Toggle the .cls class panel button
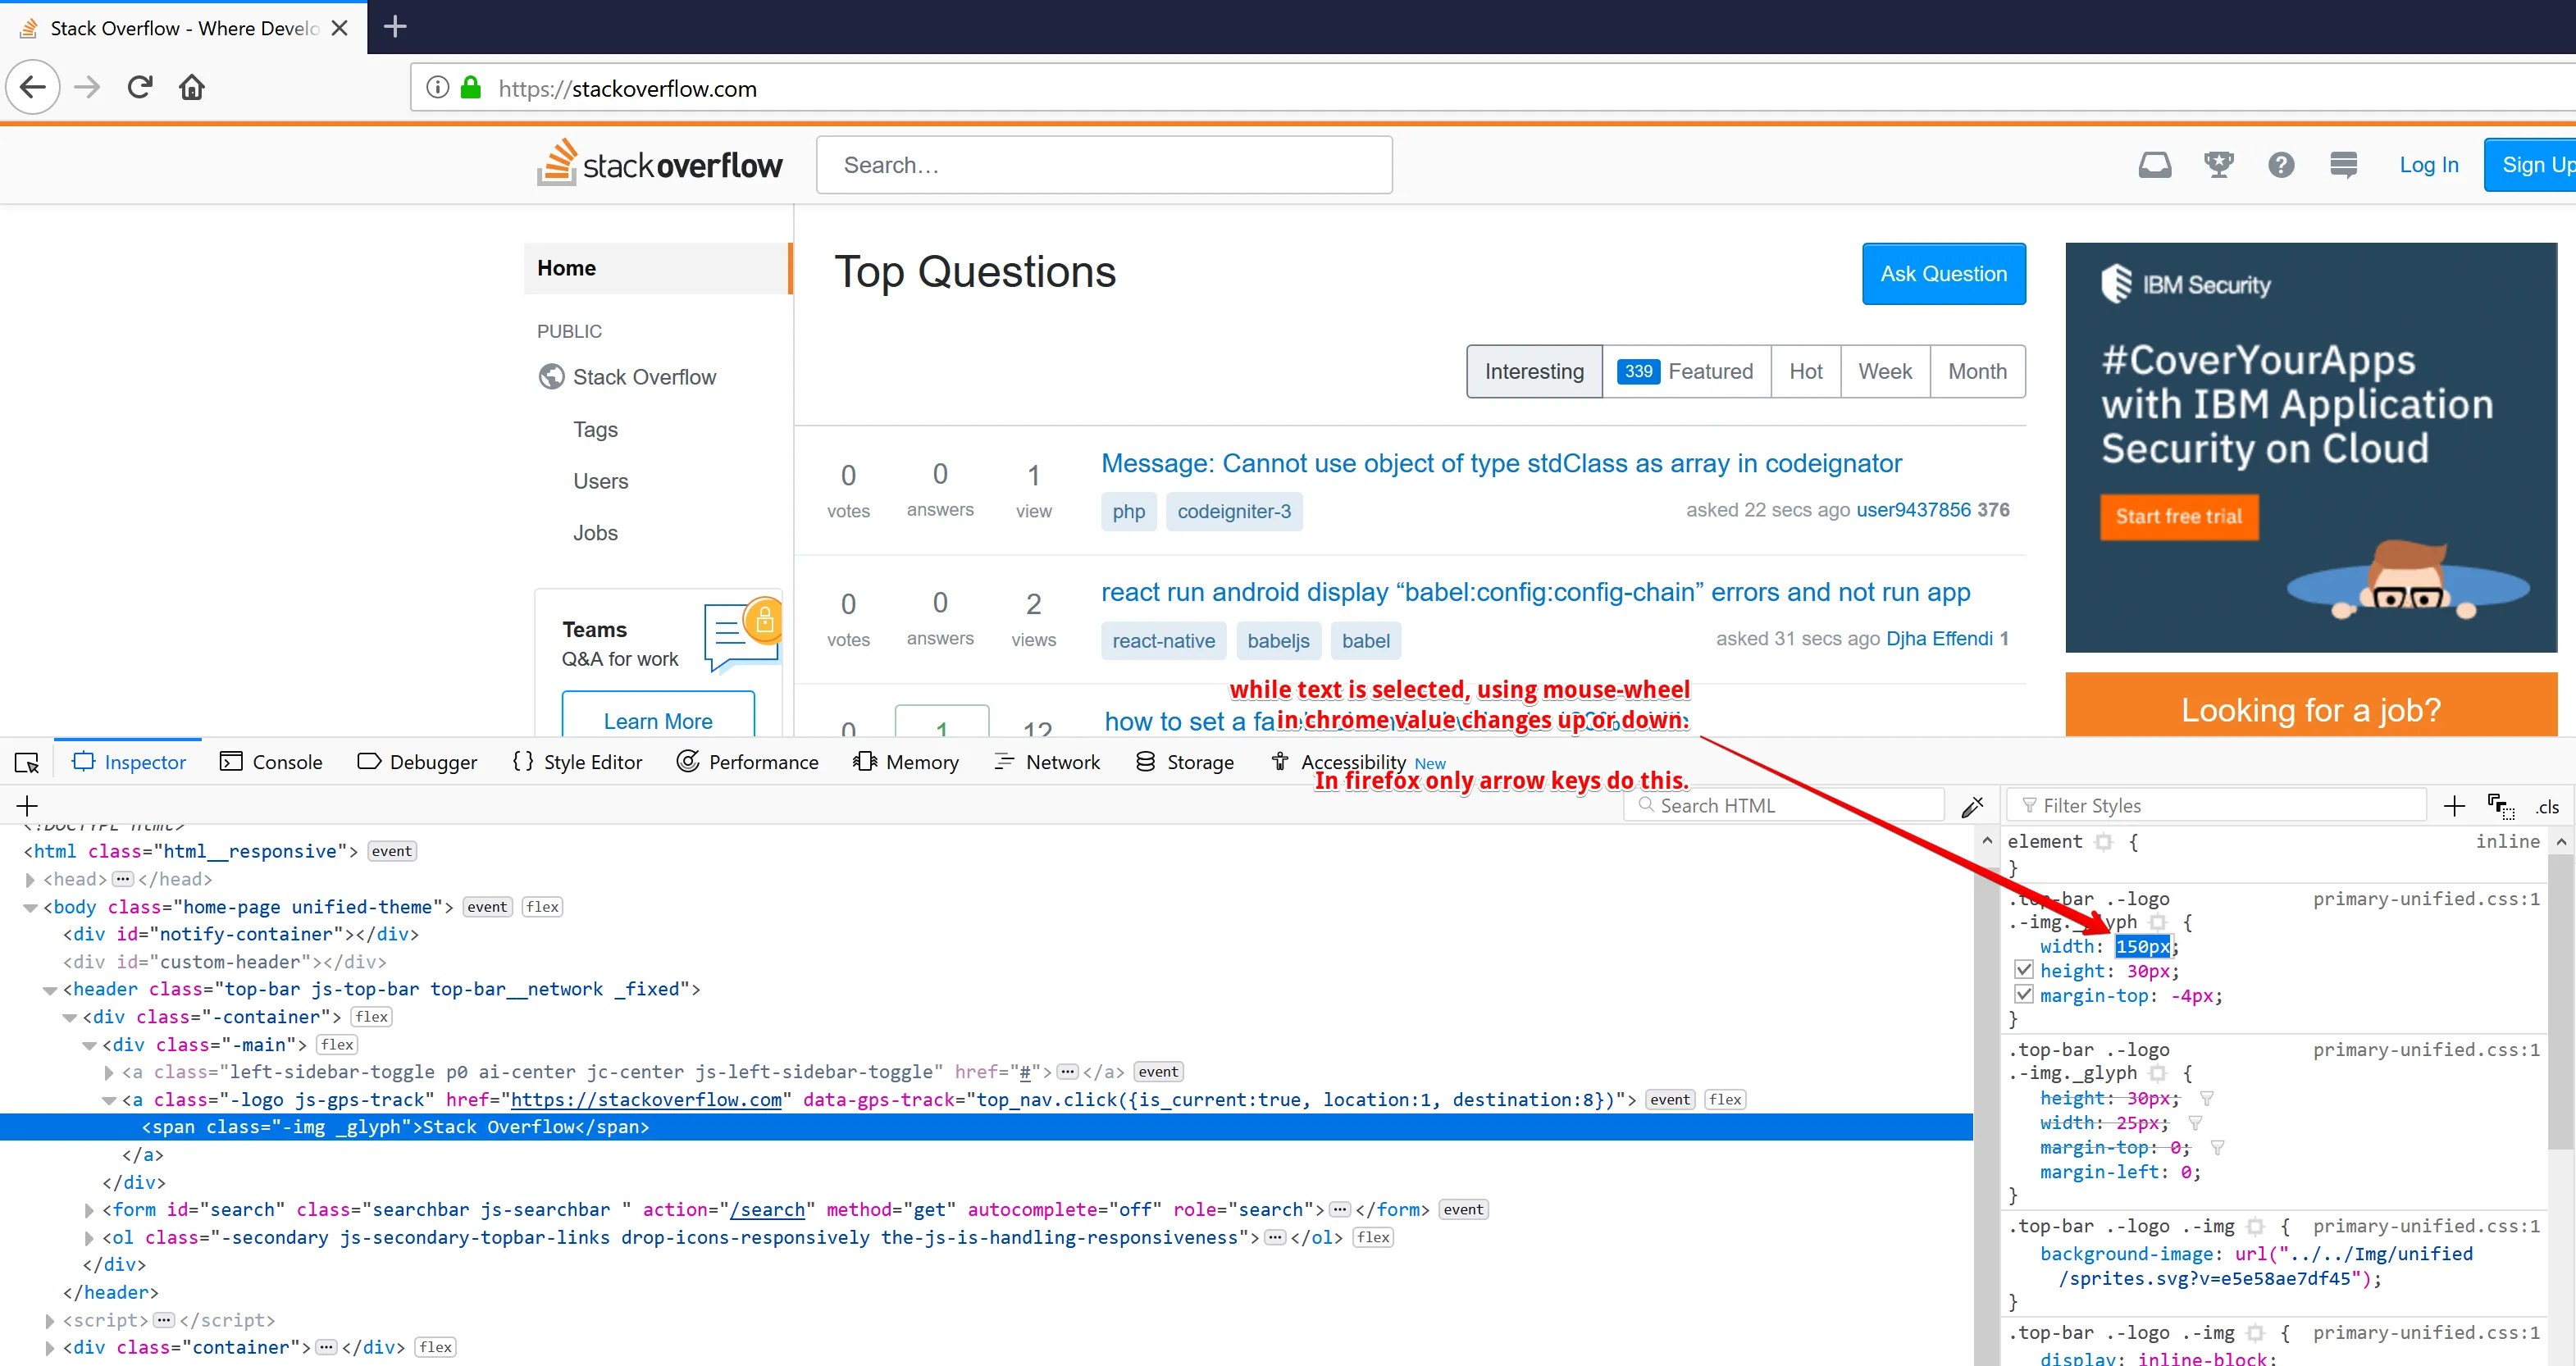The width and height of the screenshot is (2576, 1366). 2546,806
